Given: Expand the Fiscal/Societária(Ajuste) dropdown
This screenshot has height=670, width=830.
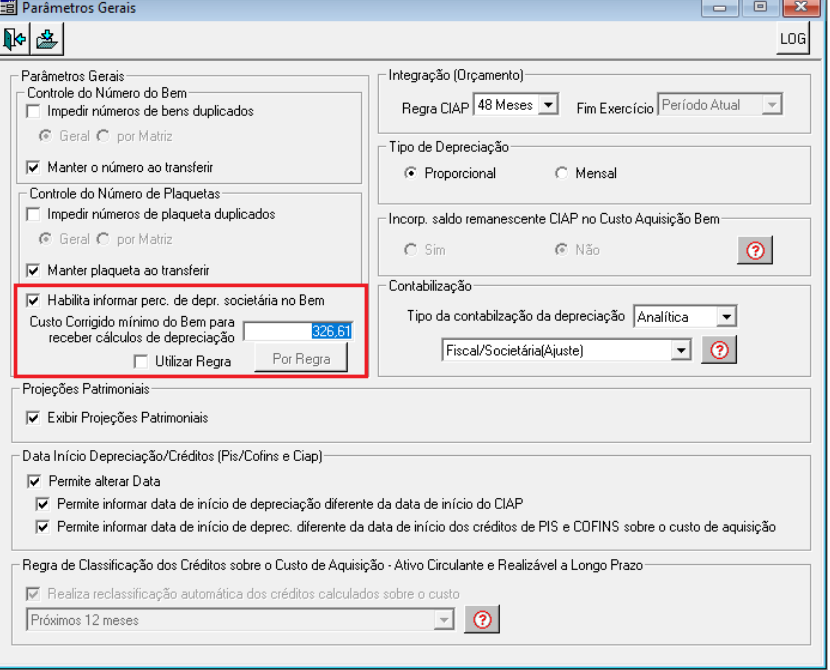Looking at the screenshot, I should (681, 350).
